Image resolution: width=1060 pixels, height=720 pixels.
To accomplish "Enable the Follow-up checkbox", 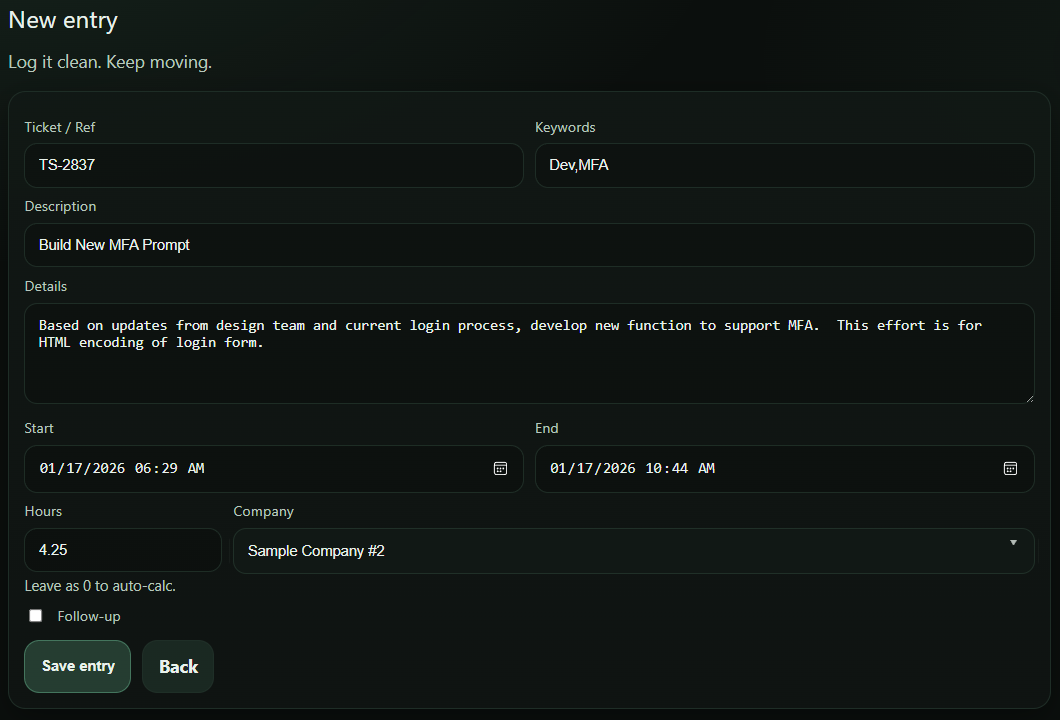I will tap(35, 615).
